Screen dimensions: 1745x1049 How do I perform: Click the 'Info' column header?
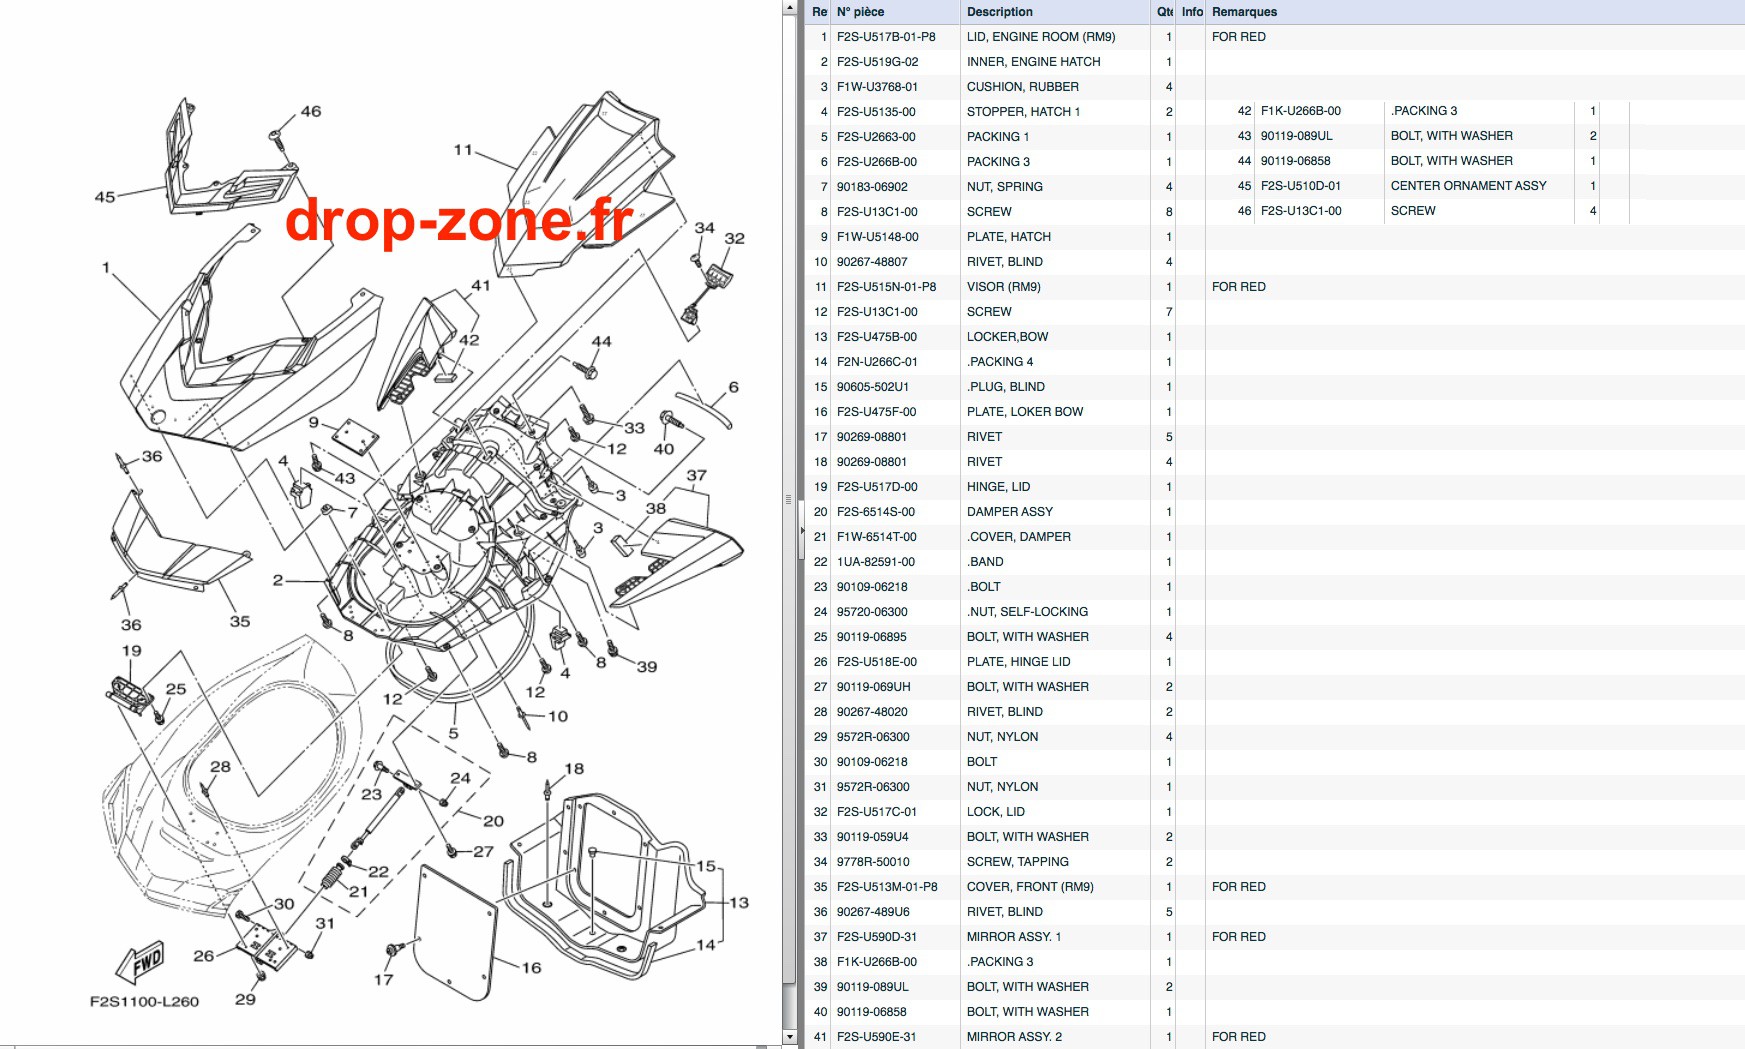(1191, 12)
